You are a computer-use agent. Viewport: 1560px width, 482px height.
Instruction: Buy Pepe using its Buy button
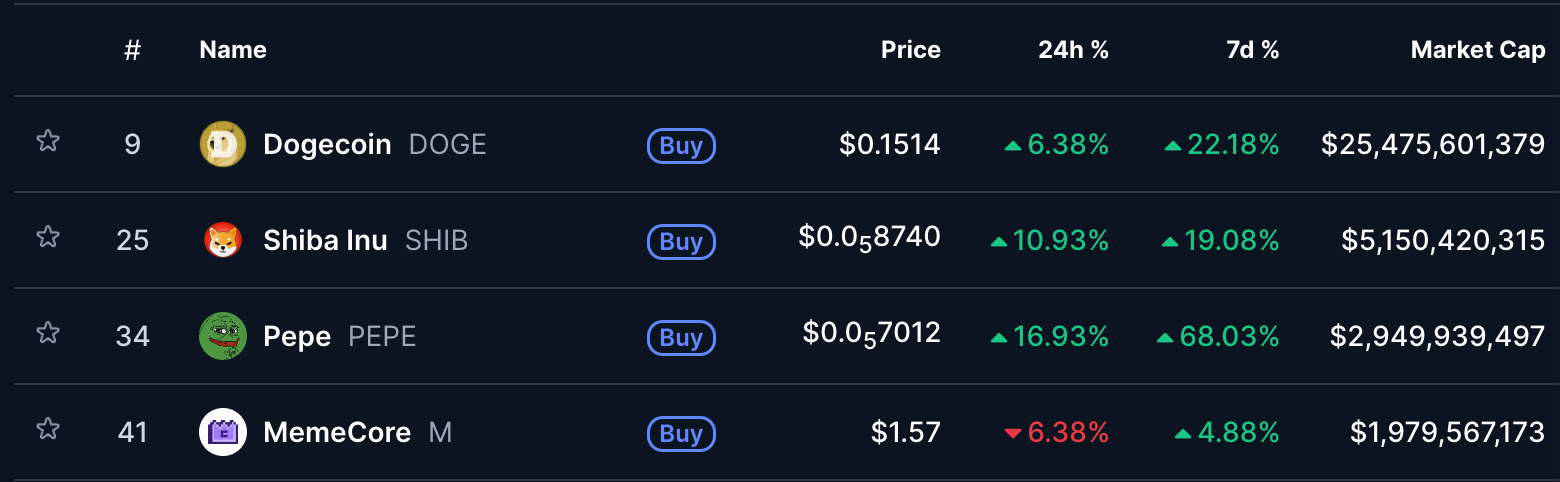click(681, 338)
